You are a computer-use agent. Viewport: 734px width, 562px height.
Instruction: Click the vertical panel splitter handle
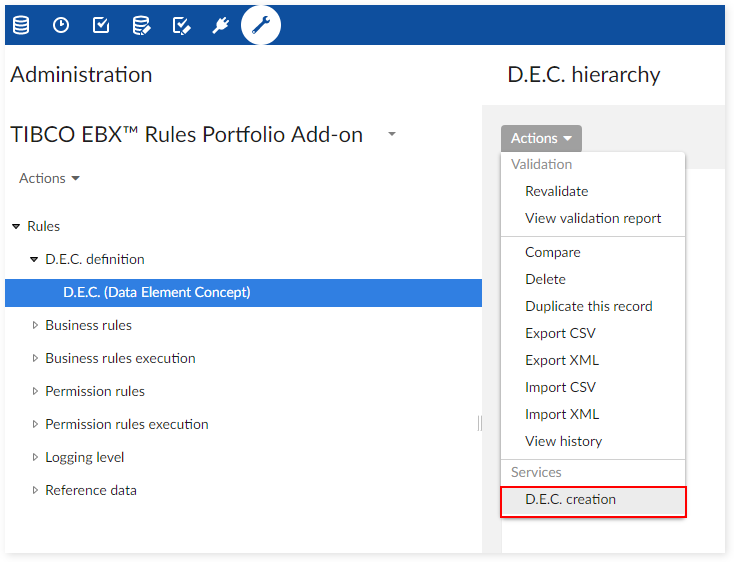coord(480,424)
